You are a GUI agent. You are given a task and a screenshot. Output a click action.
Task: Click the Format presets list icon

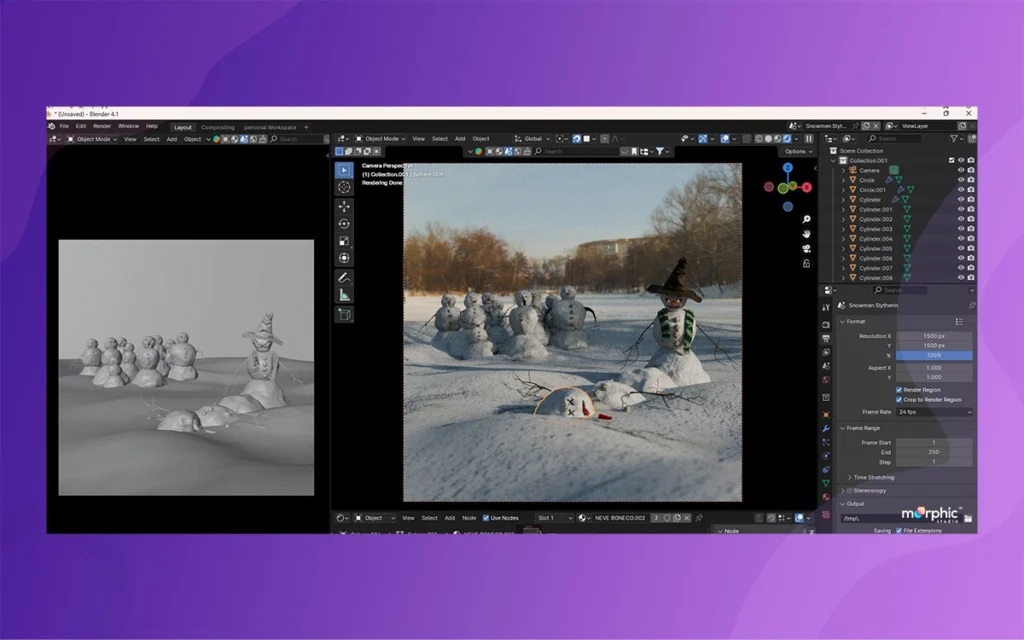click(959, 321)
